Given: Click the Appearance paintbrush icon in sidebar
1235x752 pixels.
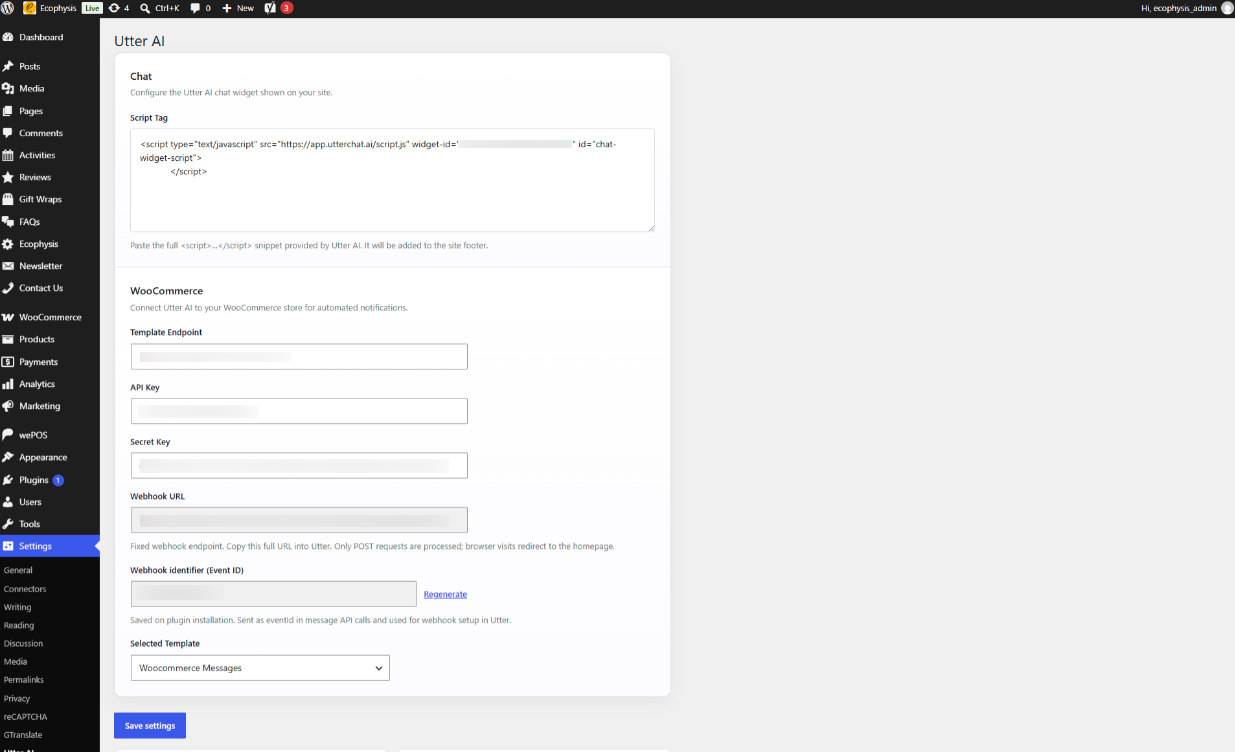Looking at the screenshot, I should coord(9,457).
